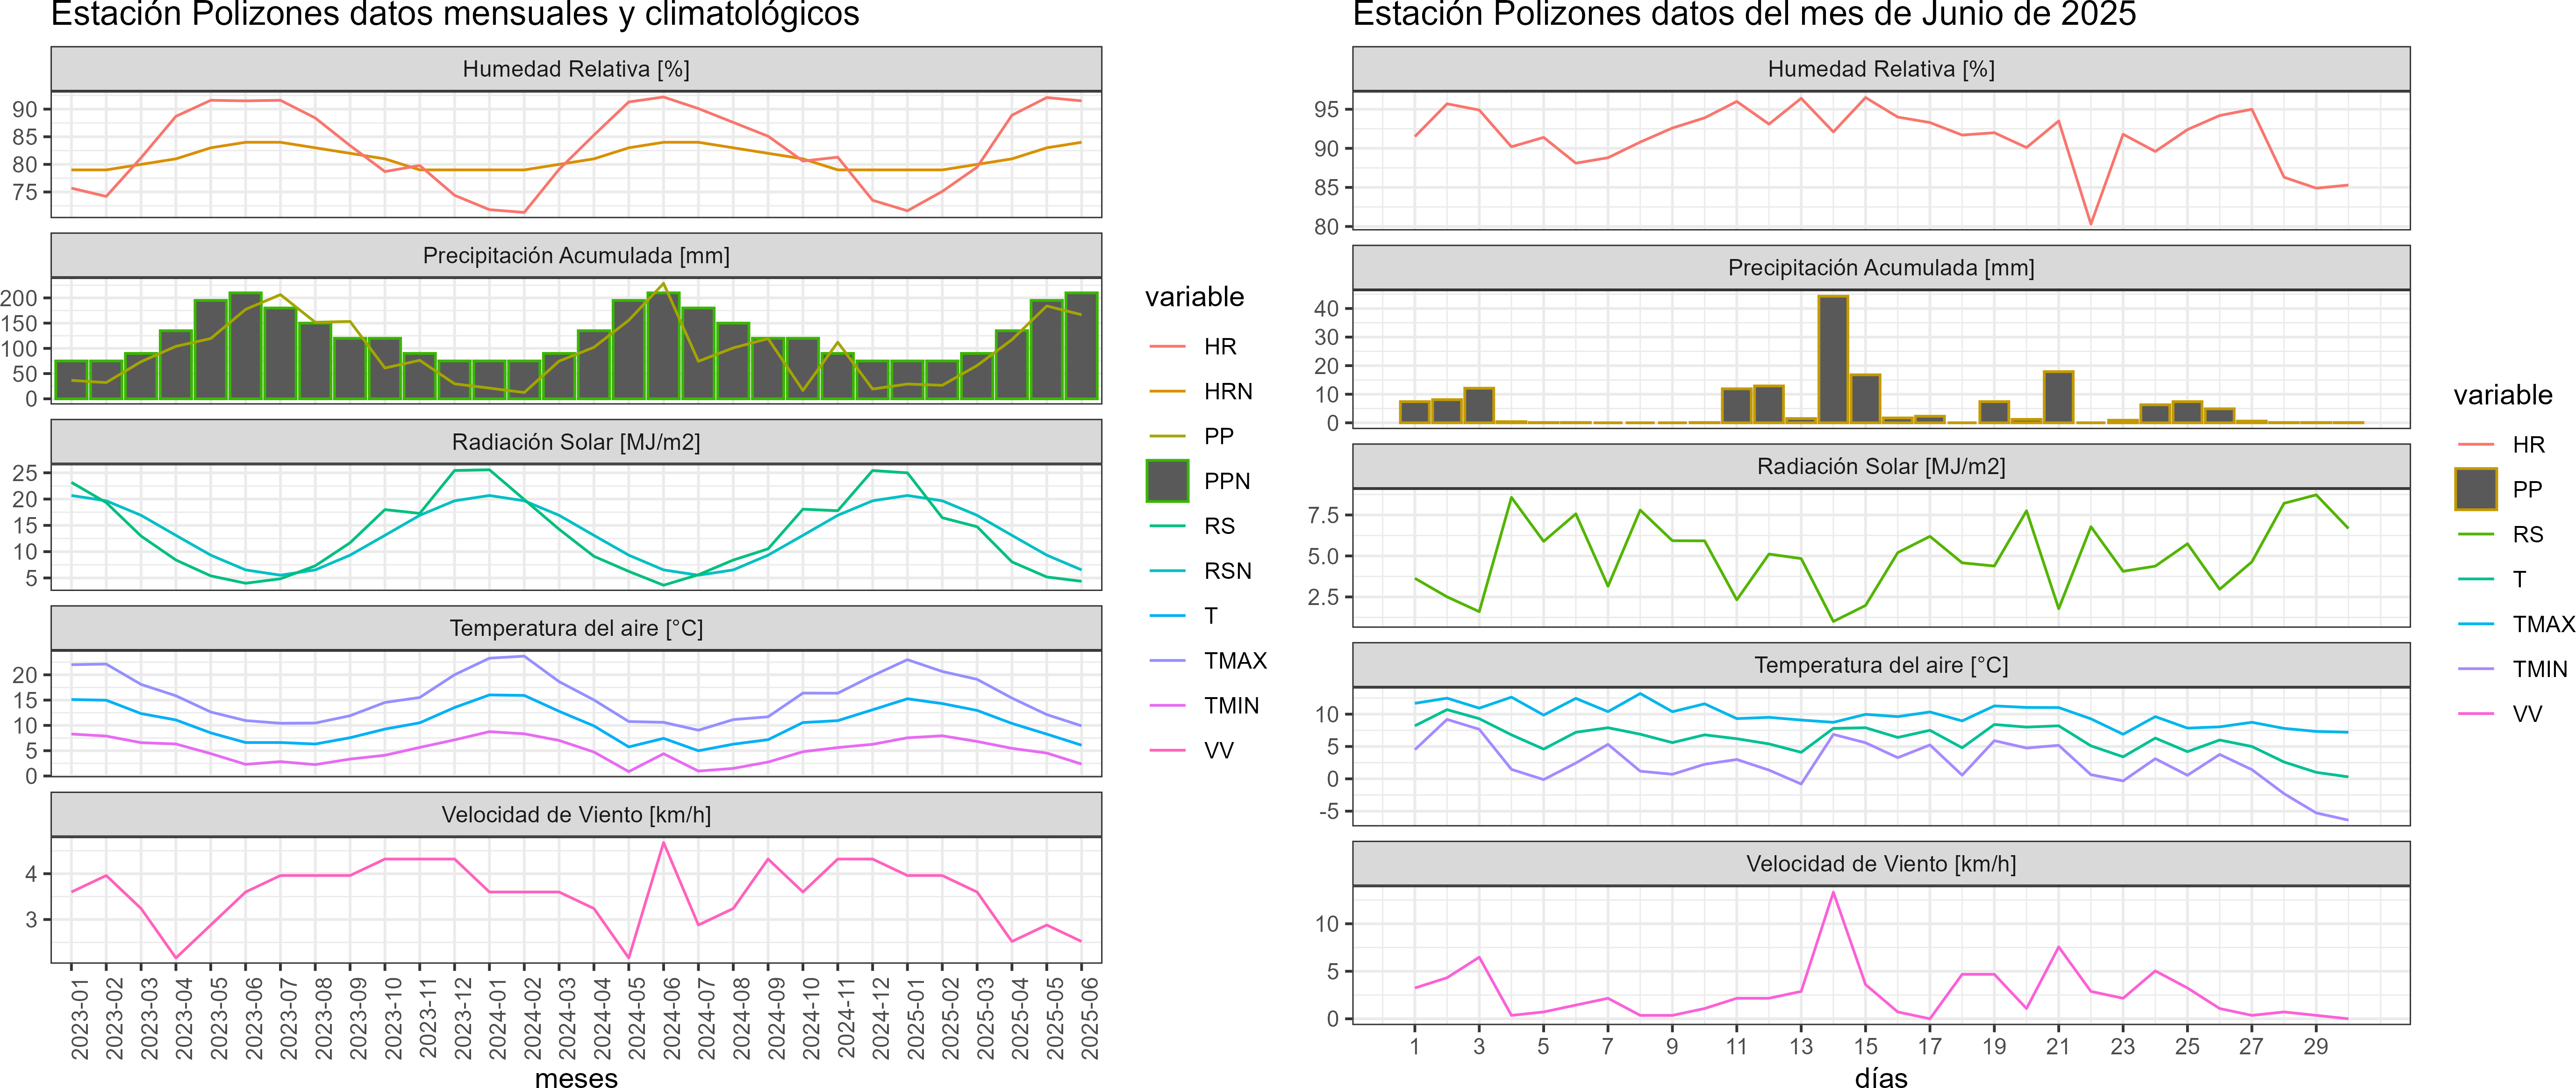Click the 'Velocidad de Viento [km/h]' header in the June 2025 chart
The image size is (2576, 1088).
(x=1881, y=864)
